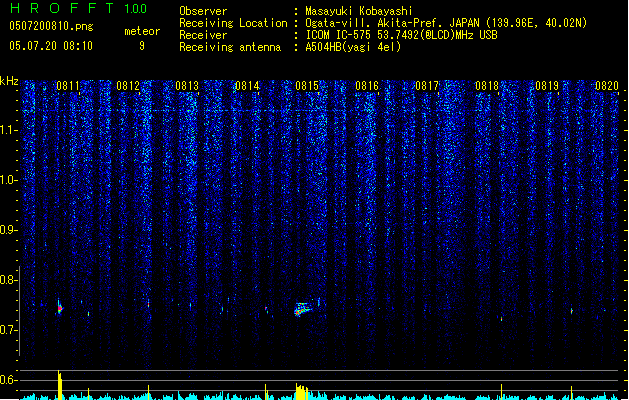Click the 0818 time marker
629x400 pixels.
tap(487, 86)
